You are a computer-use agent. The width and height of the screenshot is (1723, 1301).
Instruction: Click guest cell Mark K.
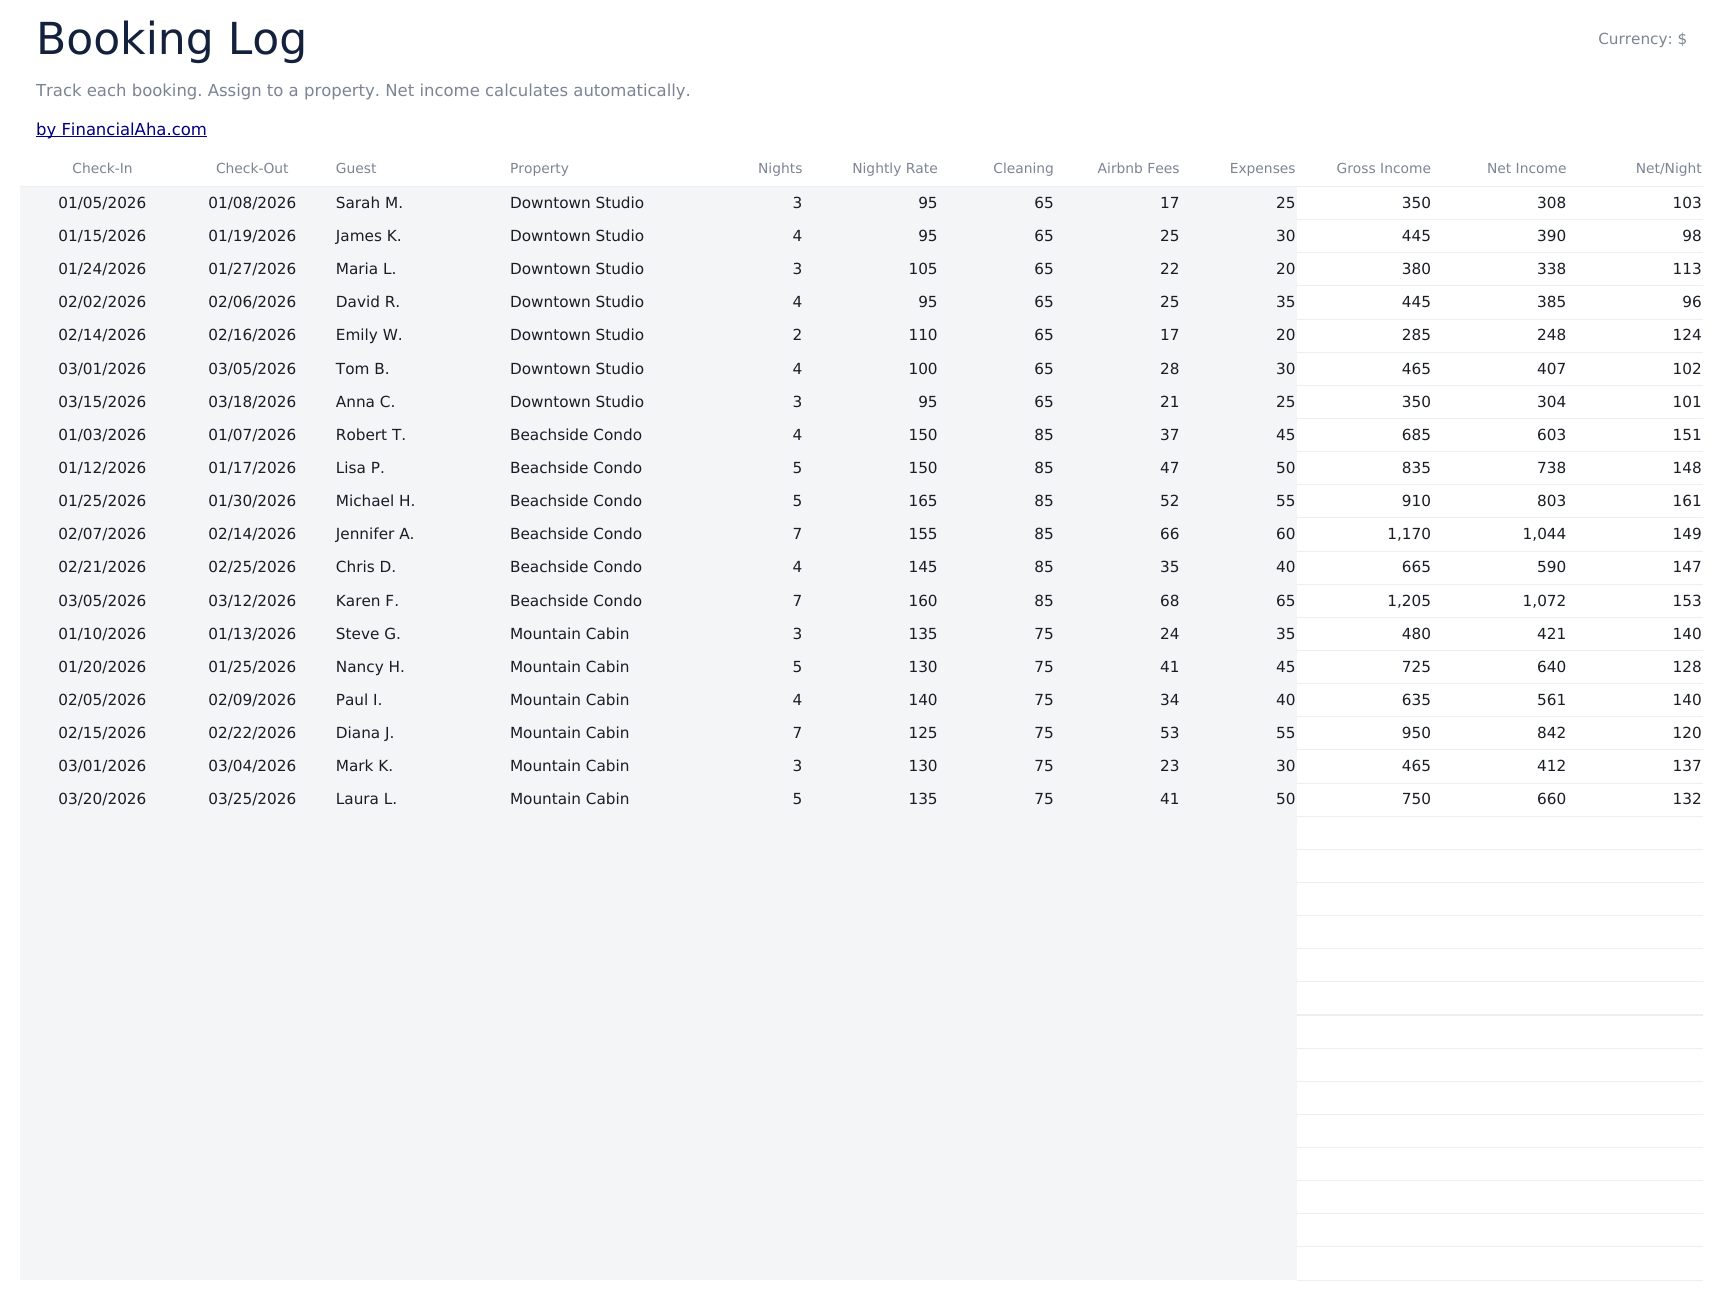[x=364, y=766]
